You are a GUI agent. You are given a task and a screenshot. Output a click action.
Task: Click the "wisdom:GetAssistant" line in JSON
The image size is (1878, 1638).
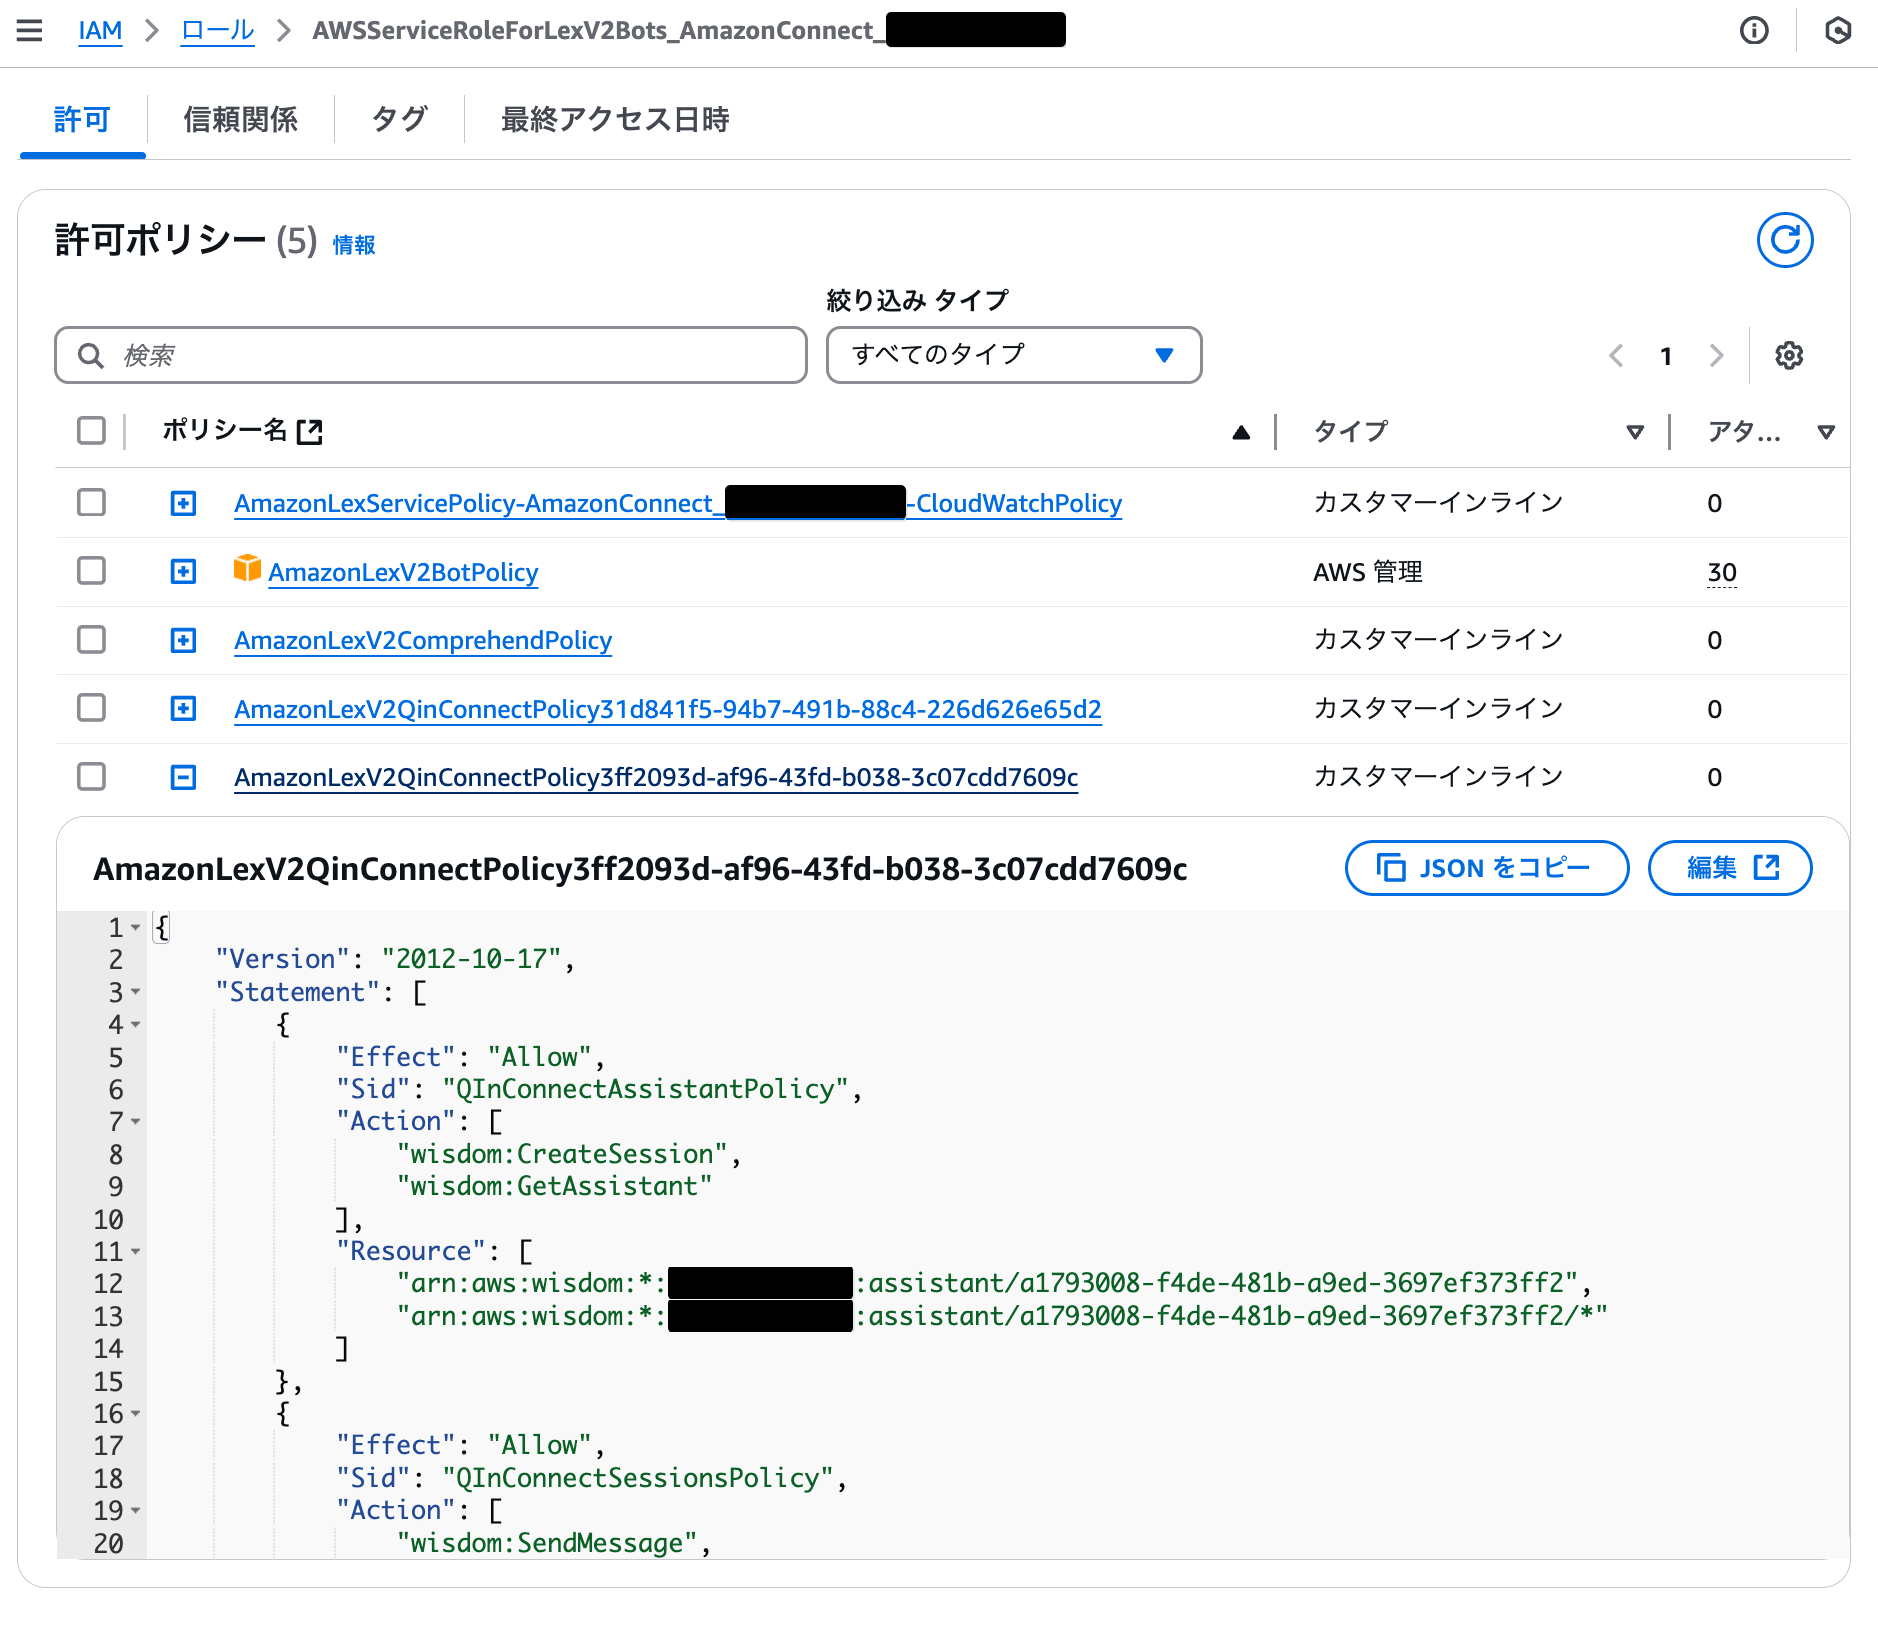tap(555, 1186)
